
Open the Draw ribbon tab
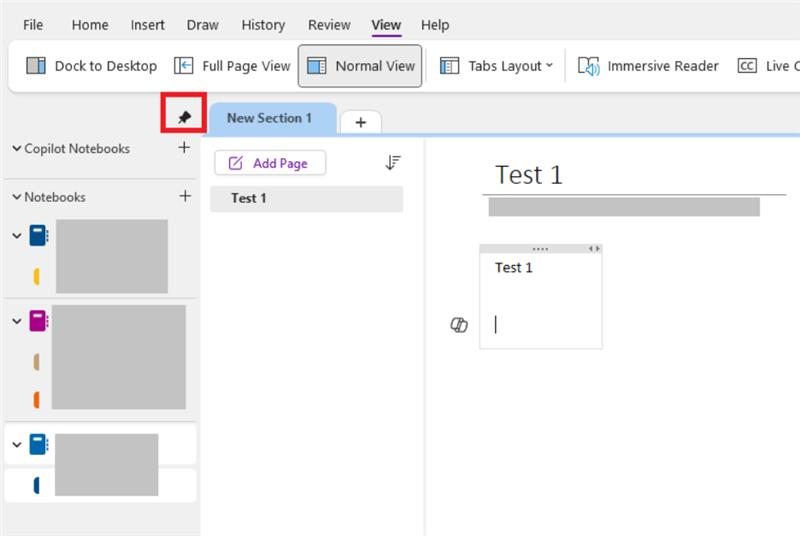click(203, 24)
